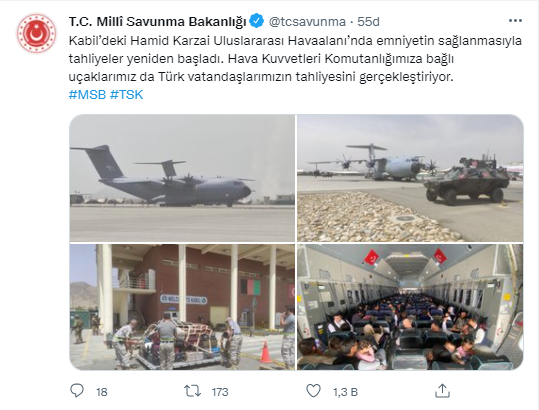Click the retweet arrows icon
Screen dimensions: 539x410
coord(192,391)
